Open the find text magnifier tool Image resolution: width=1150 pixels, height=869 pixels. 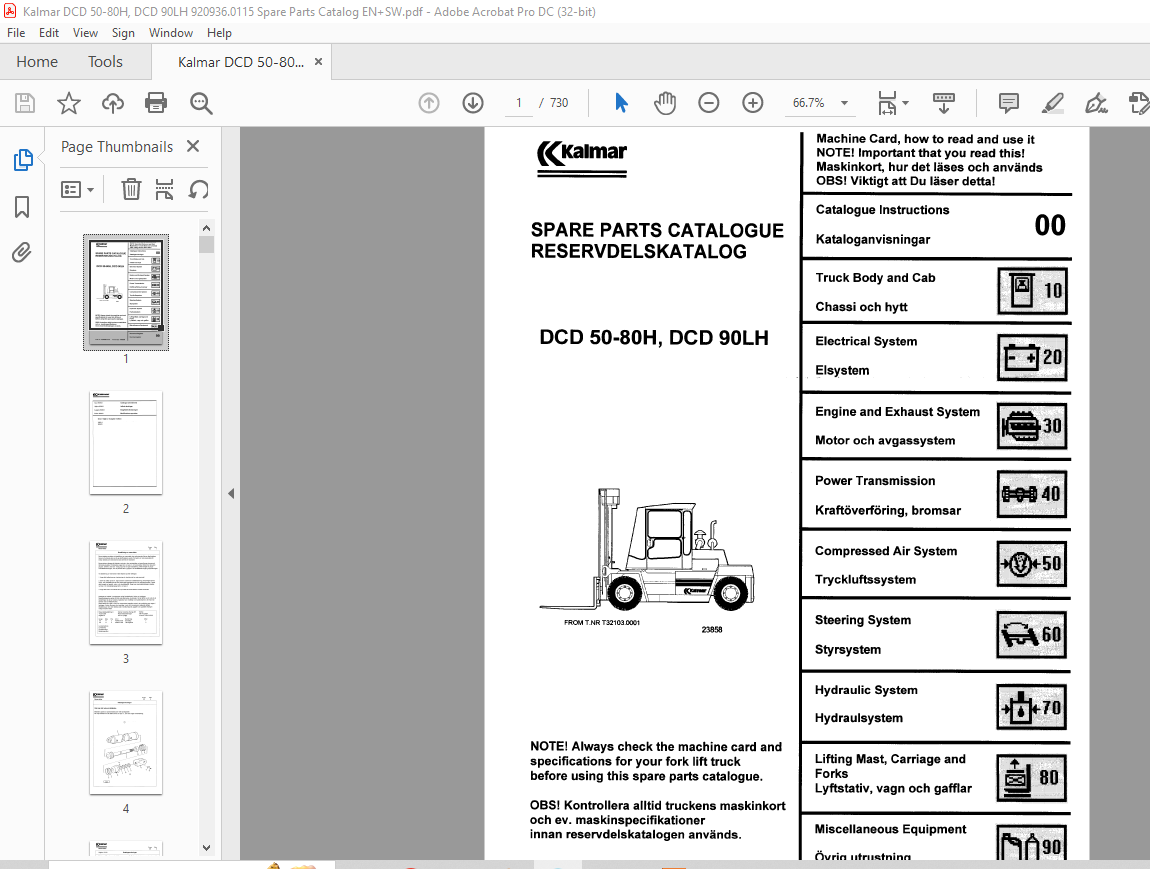coord(201,103)
